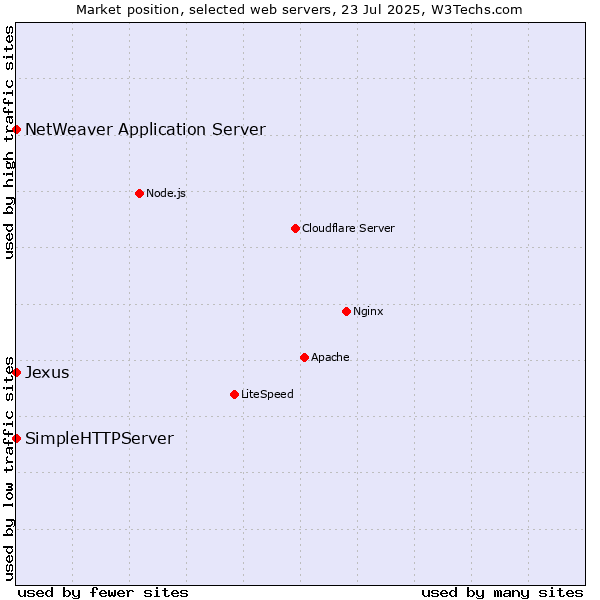
Task: Click the SimpleHTTPServer red marker
Action: point(16,439)
